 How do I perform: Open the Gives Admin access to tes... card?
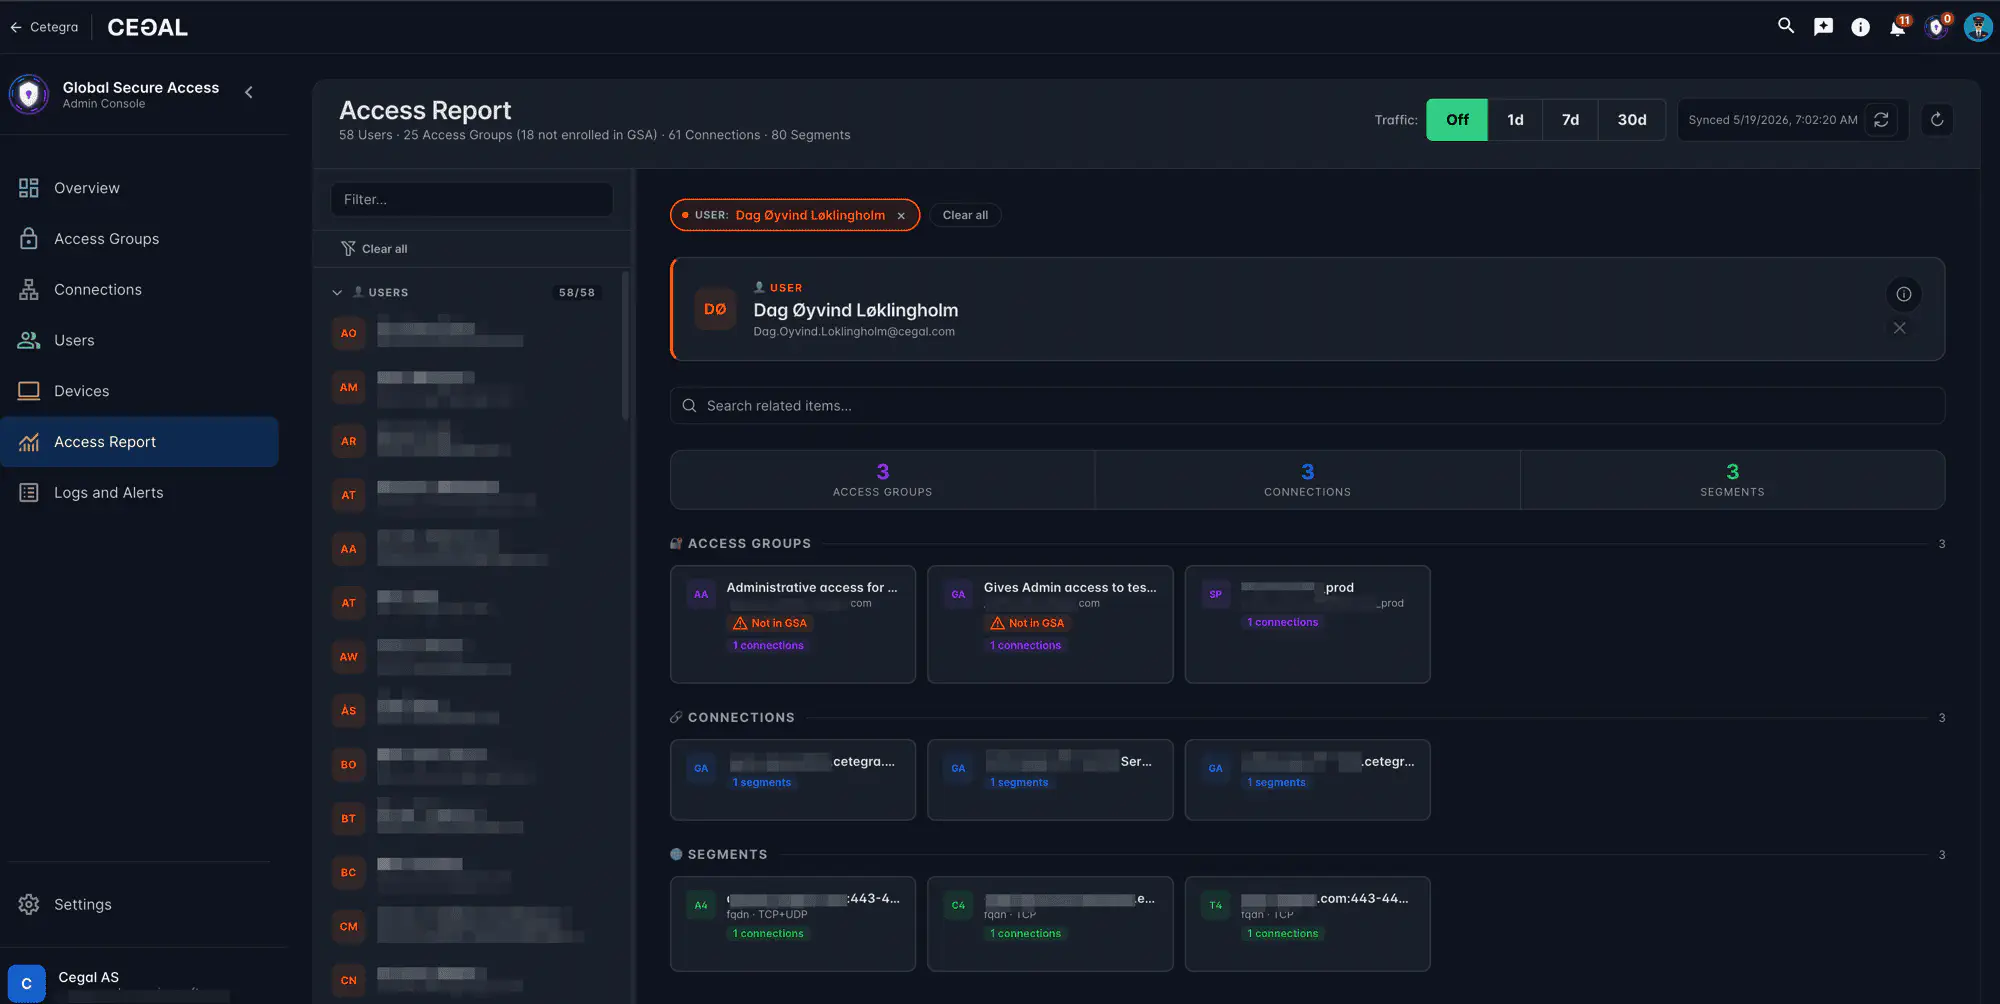pyautogui.click(x=1050, y=624)
